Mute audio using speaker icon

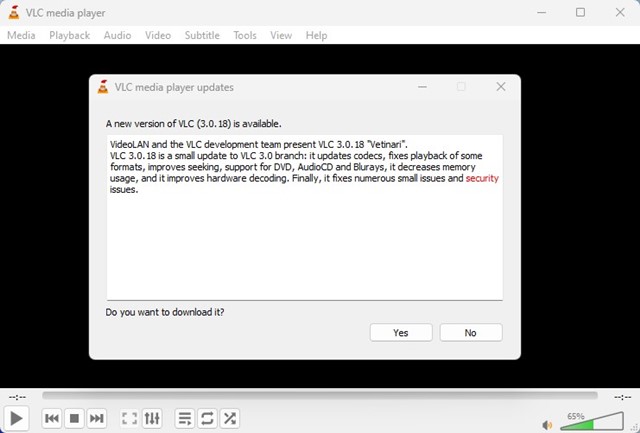(x=547, y=423)
